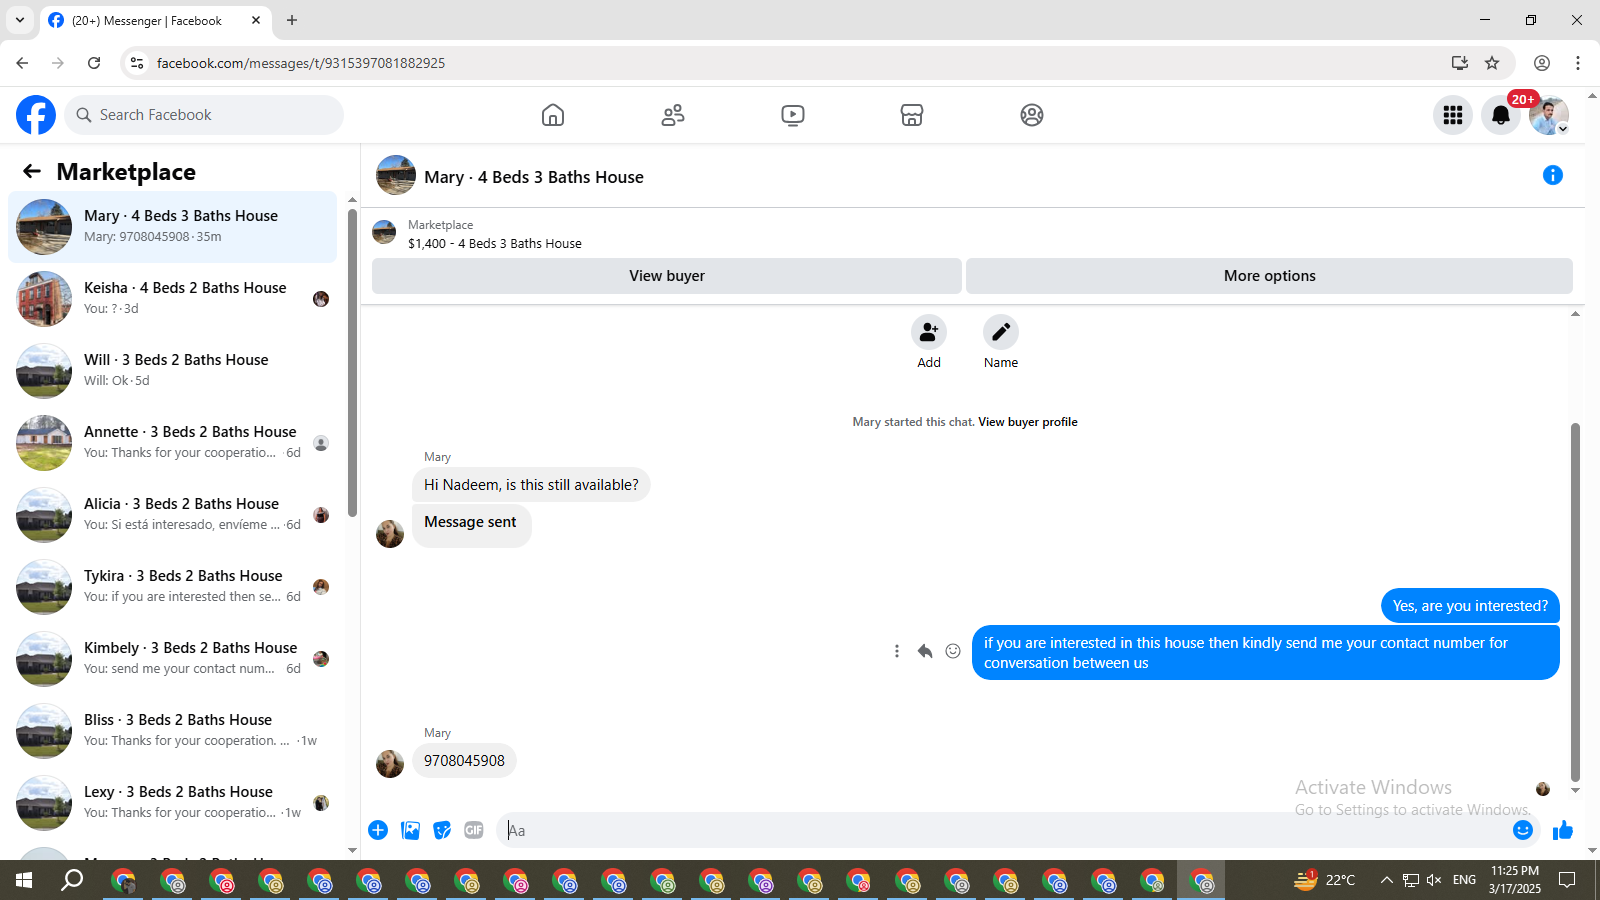Select the "Yes, are you interested?" message
This screenshot has height=900, width=1600.
(1470, 606)
